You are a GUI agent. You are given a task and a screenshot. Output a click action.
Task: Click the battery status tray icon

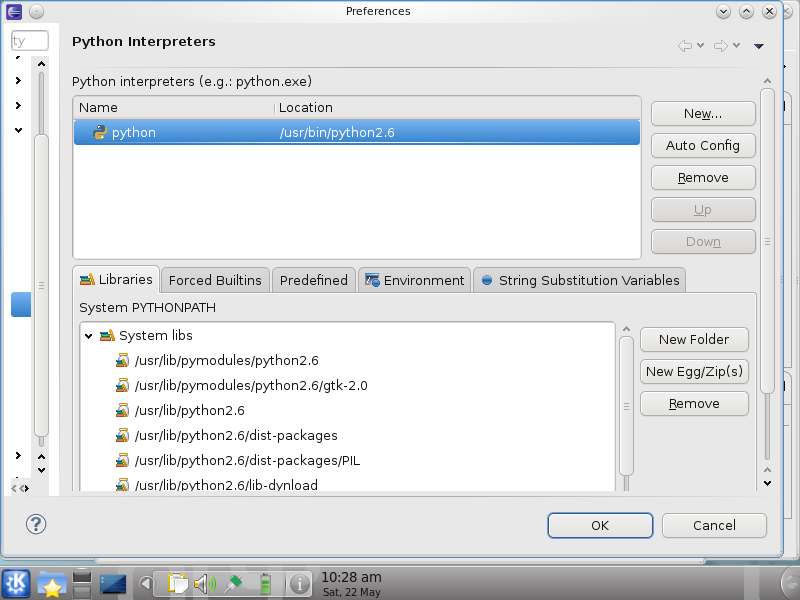coord(266,583)
